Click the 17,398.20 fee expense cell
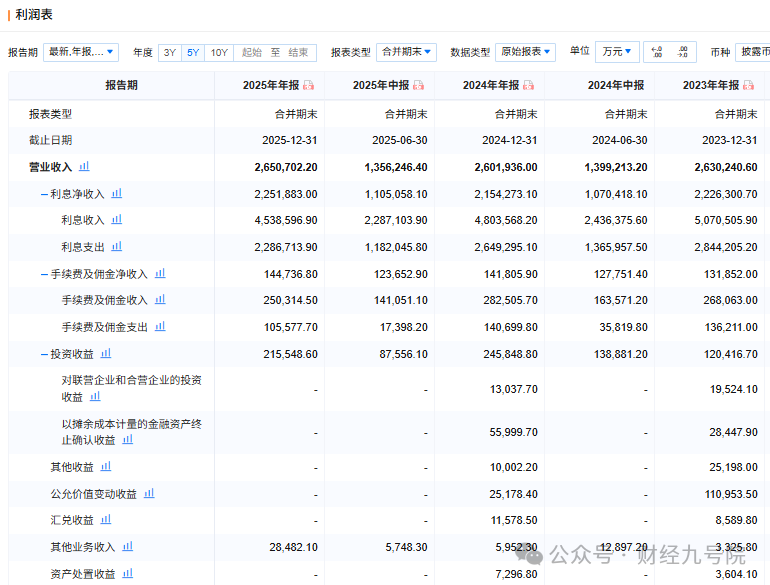 [x=404, y=327]
